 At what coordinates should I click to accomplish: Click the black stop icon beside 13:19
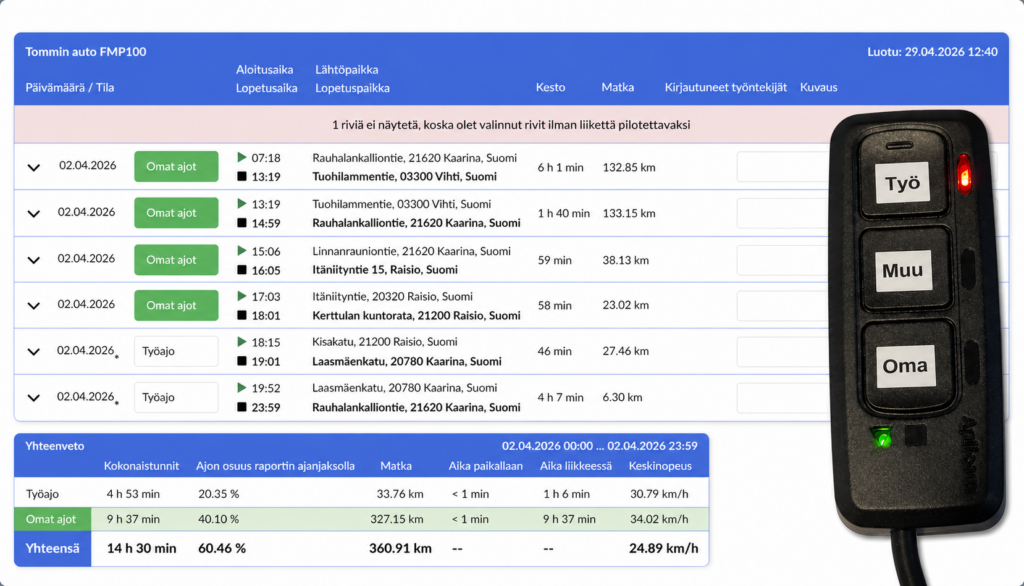tap(241, 177)
